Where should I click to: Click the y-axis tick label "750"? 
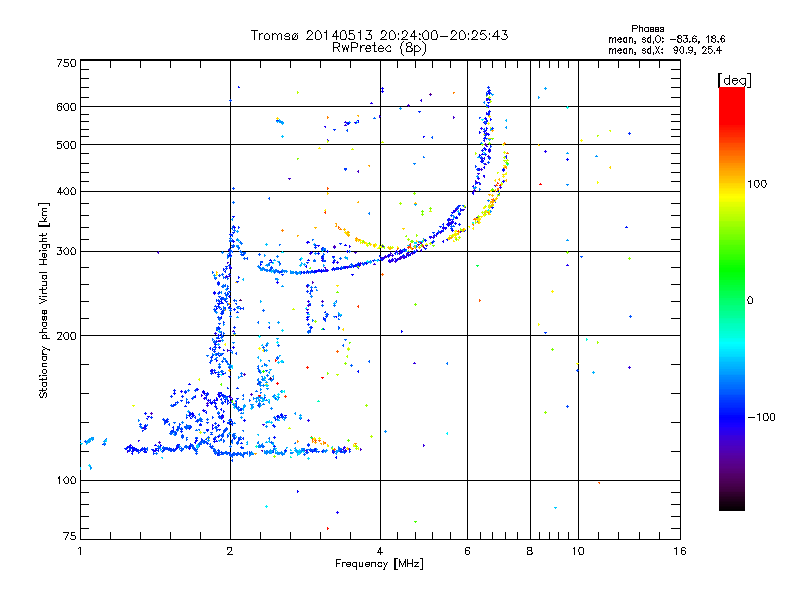tap(66, 63)
